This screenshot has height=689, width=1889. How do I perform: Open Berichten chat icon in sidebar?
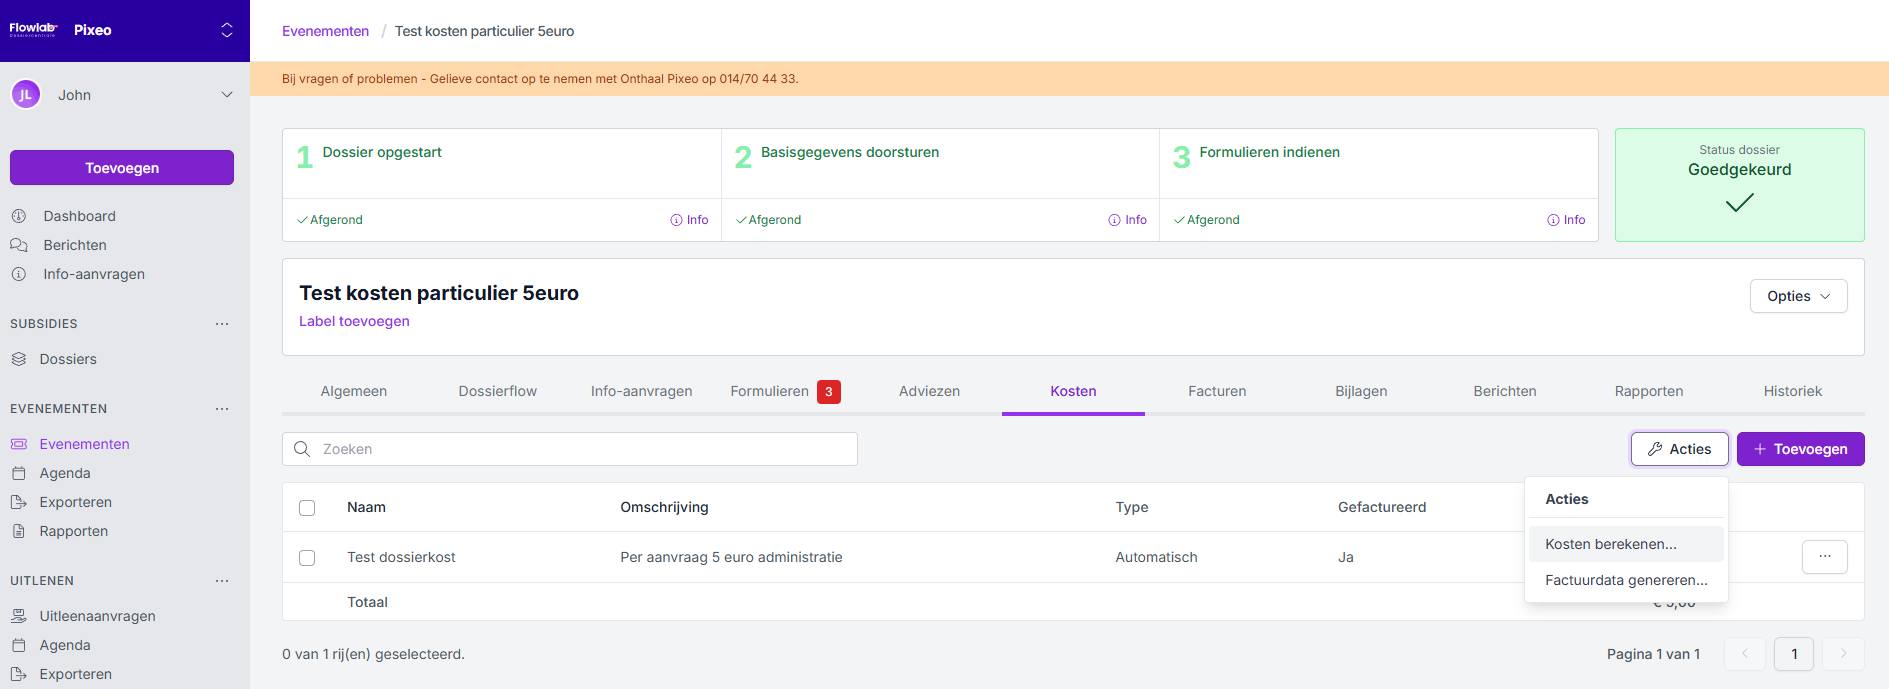click(19, 245)
